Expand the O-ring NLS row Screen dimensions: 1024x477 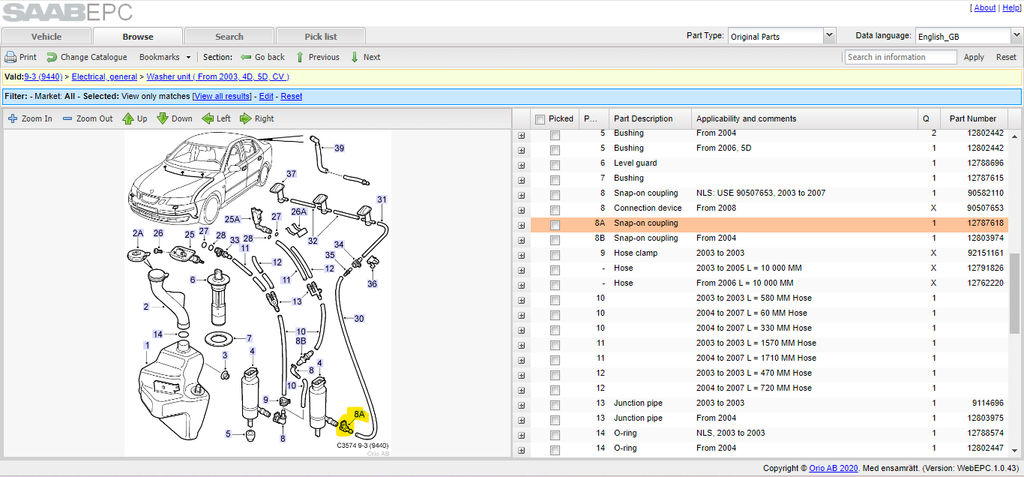pyautogui.click(x=521, y=436)
